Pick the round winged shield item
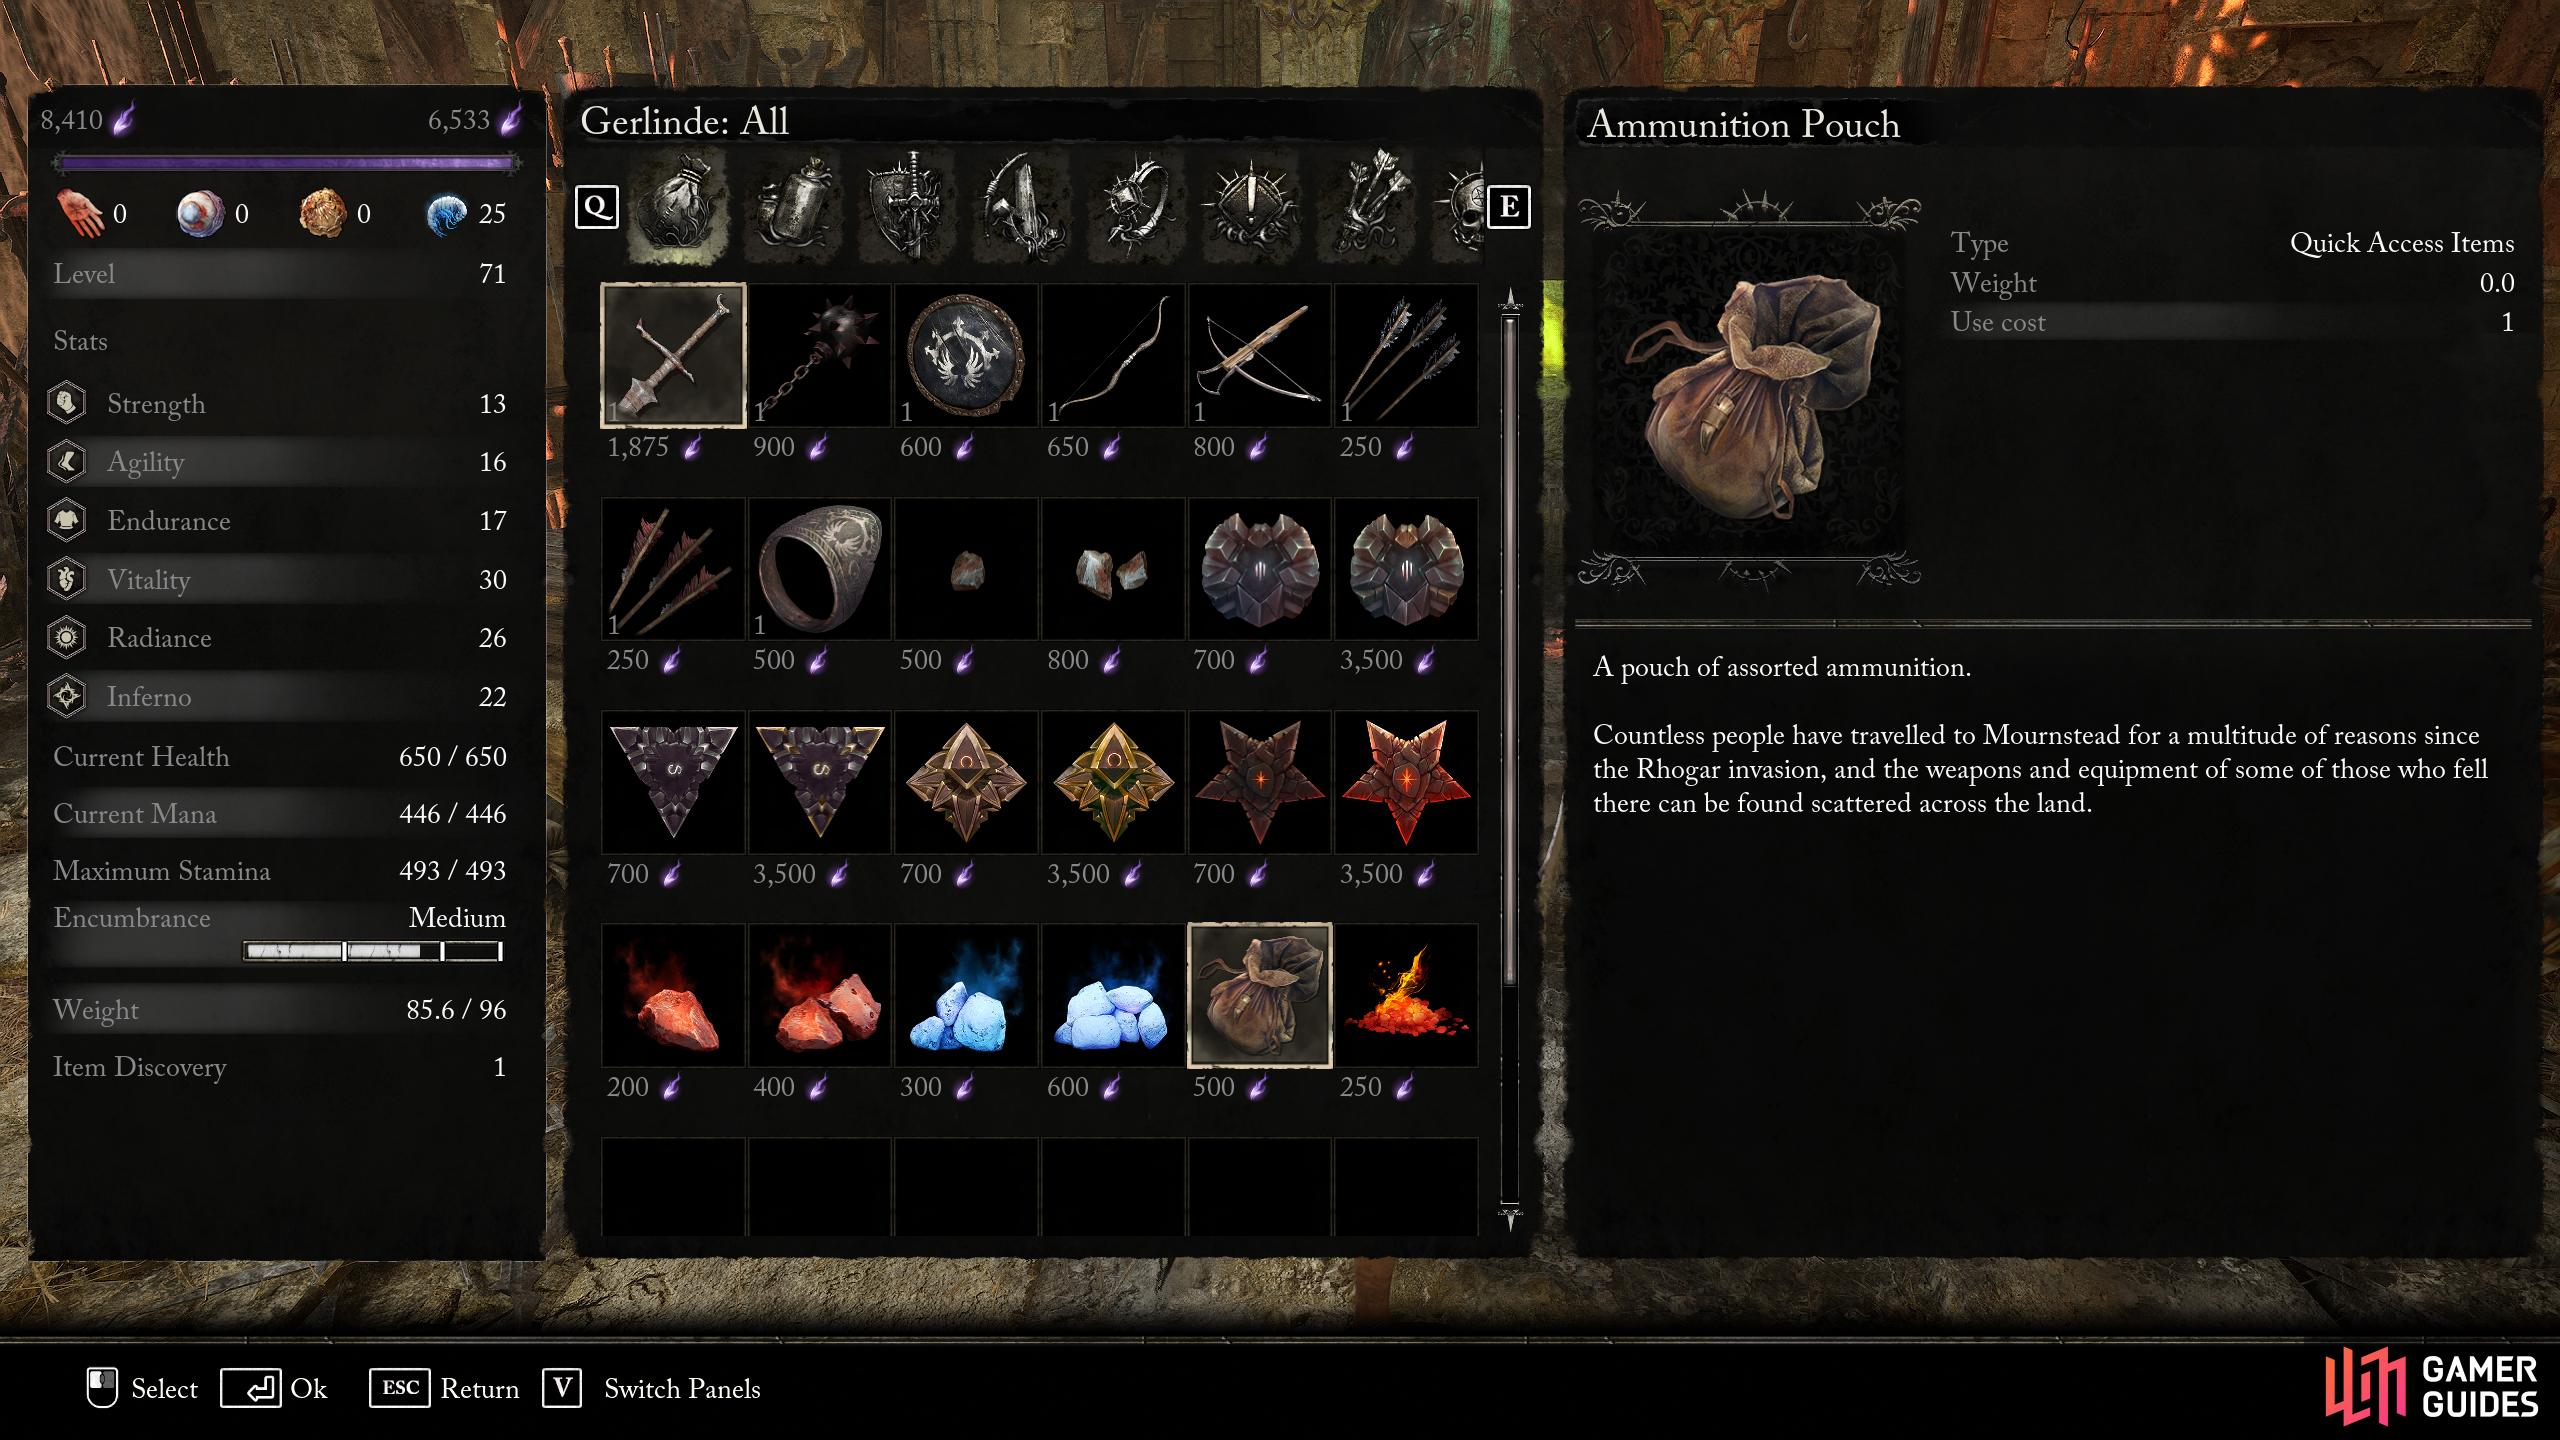Viewport: 2560px width, 1440px height. point(966,355)
